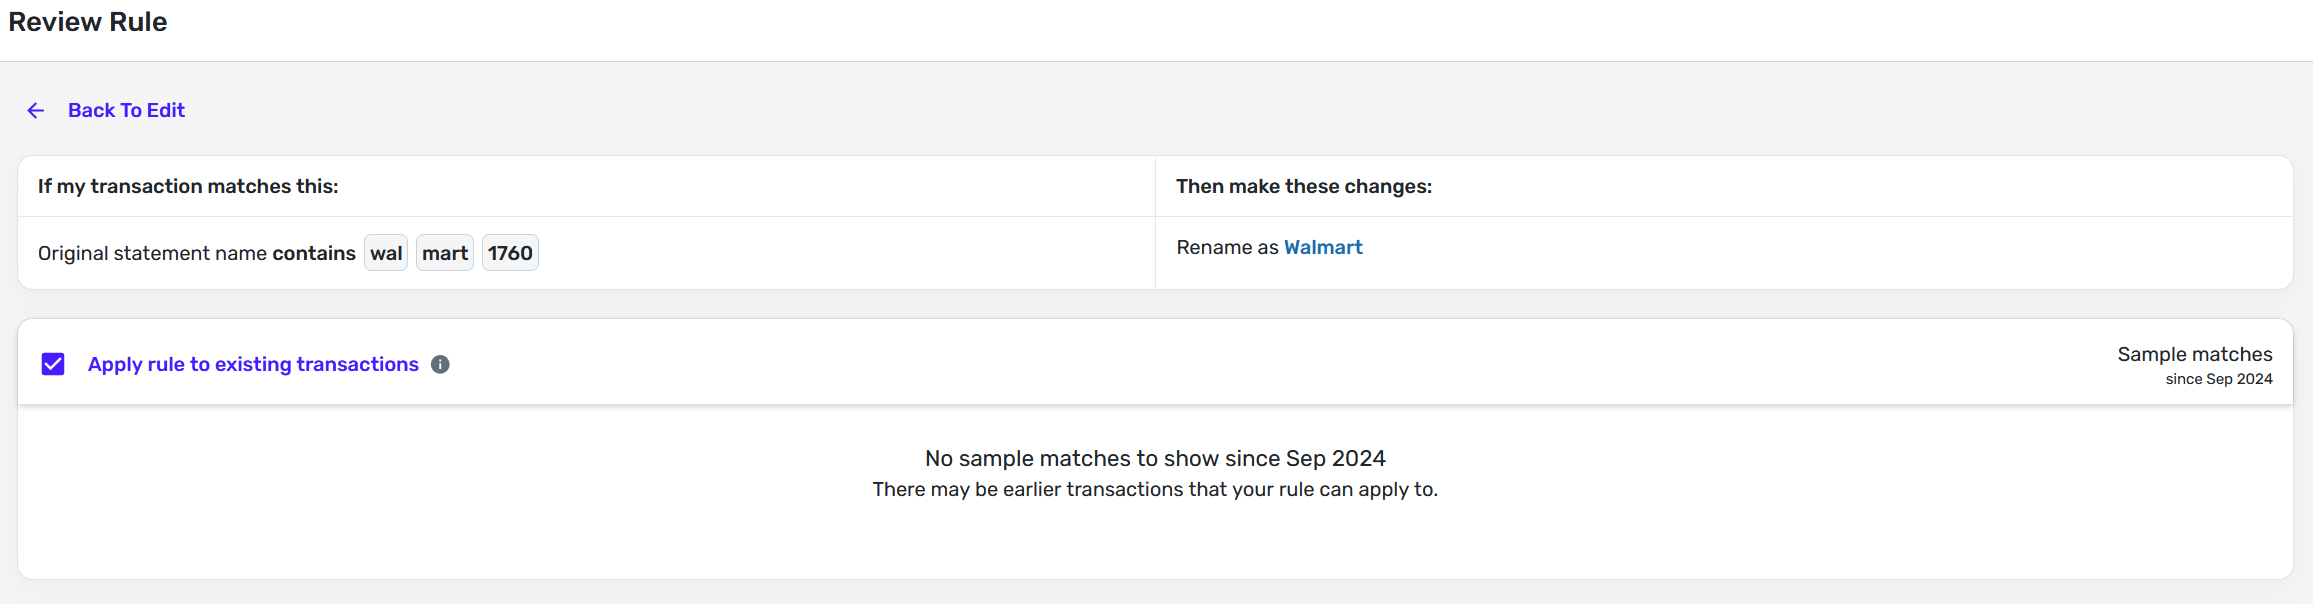
Task: Click the bold 'contains' condition word
Action: tap(314, 254)
